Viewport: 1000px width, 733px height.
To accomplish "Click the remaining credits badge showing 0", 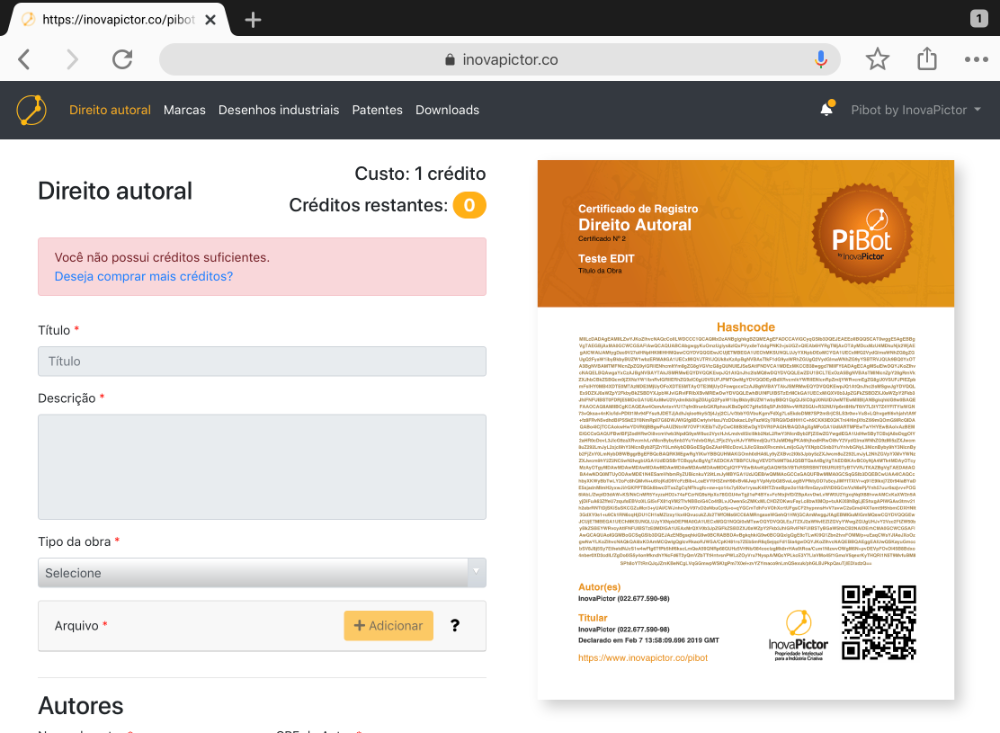I will pos(469,205).
